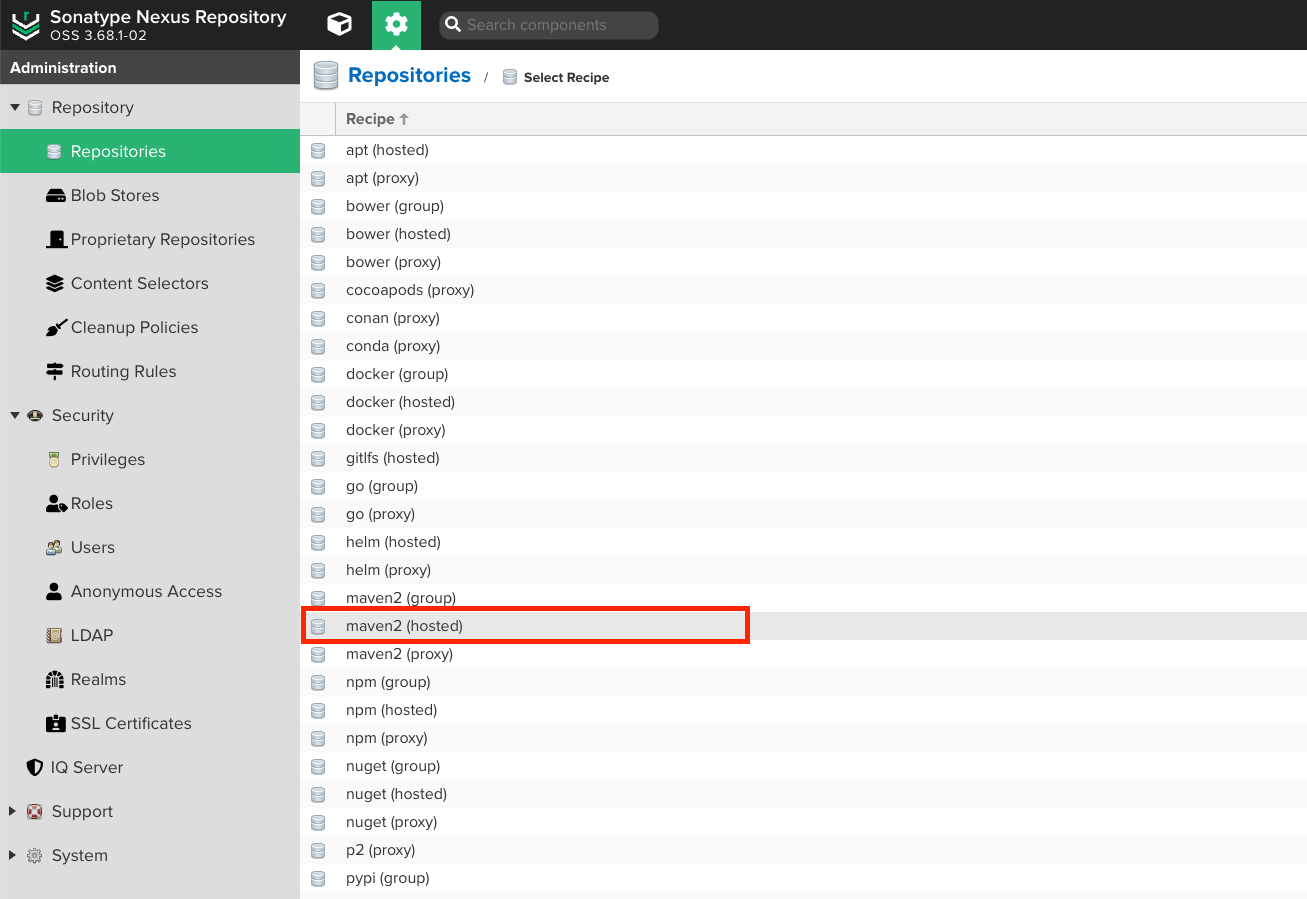Viewport: 1307px width, 899px height.
Task: Open the Routing Rules signpost icon
Action: 55,372
